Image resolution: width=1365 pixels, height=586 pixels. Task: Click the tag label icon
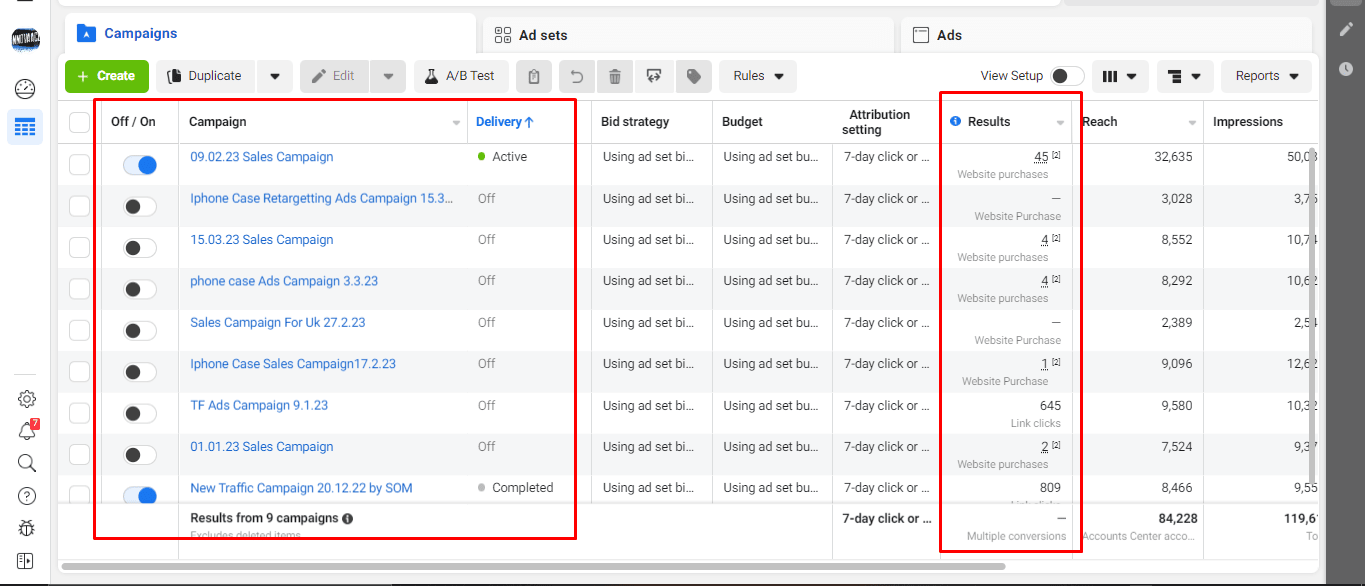tap(693, 76)
